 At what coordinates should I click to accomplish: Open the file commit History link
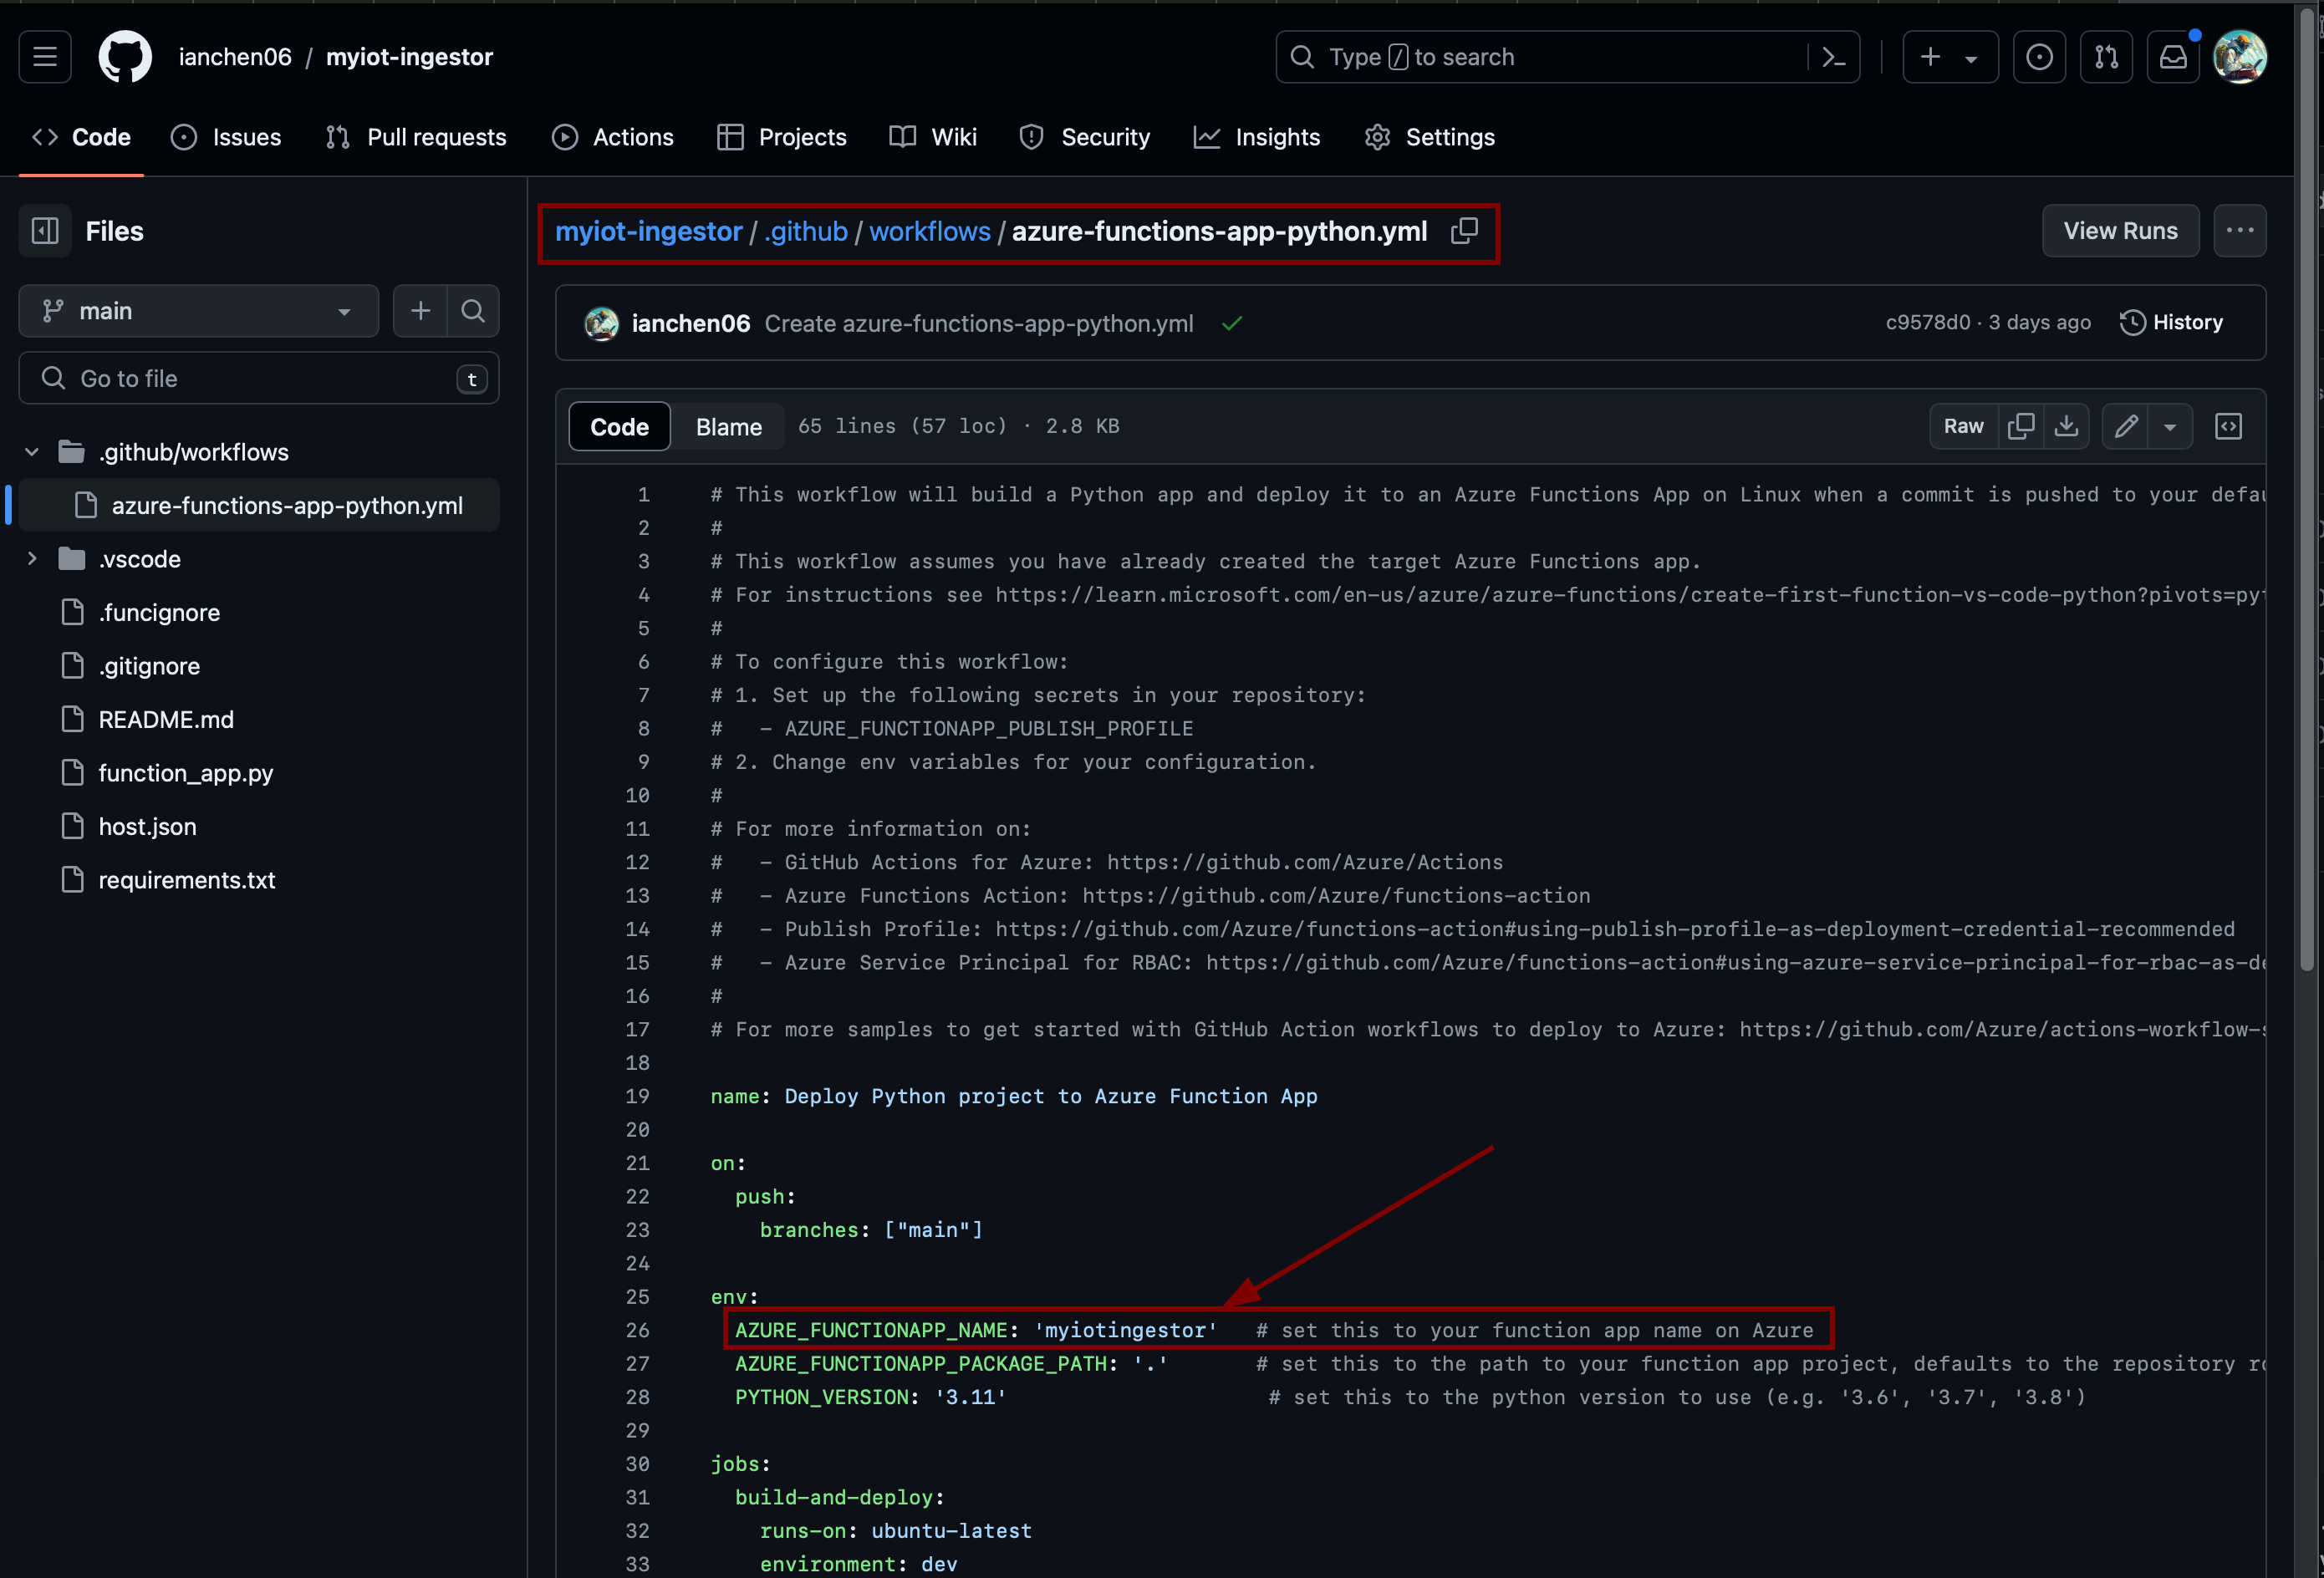(x=2171, y=322)
